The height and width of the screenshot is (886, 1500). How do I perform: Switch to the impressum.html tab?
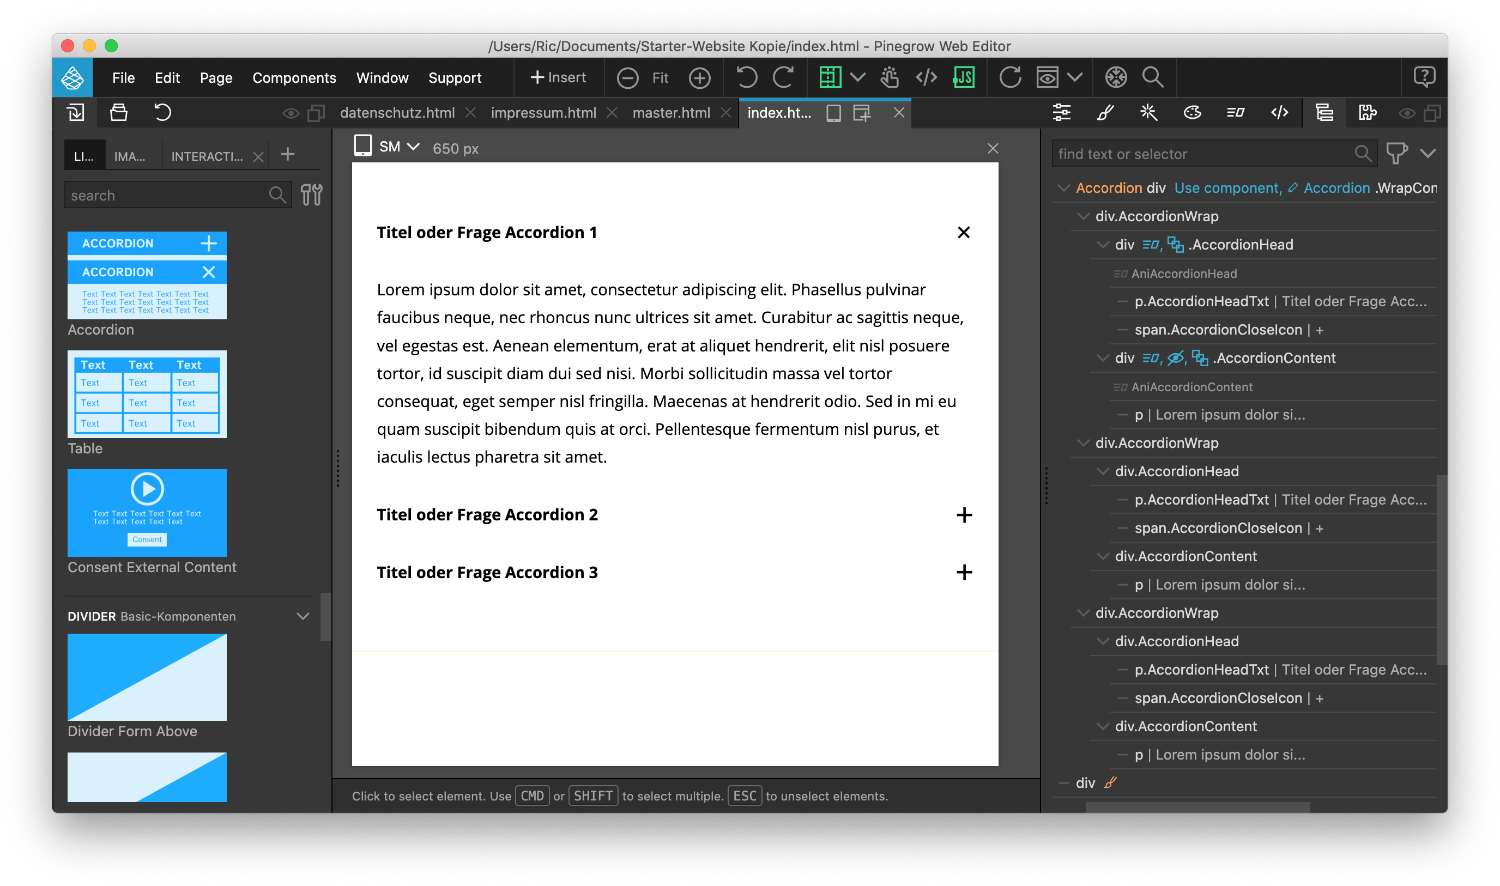(543, 113)
